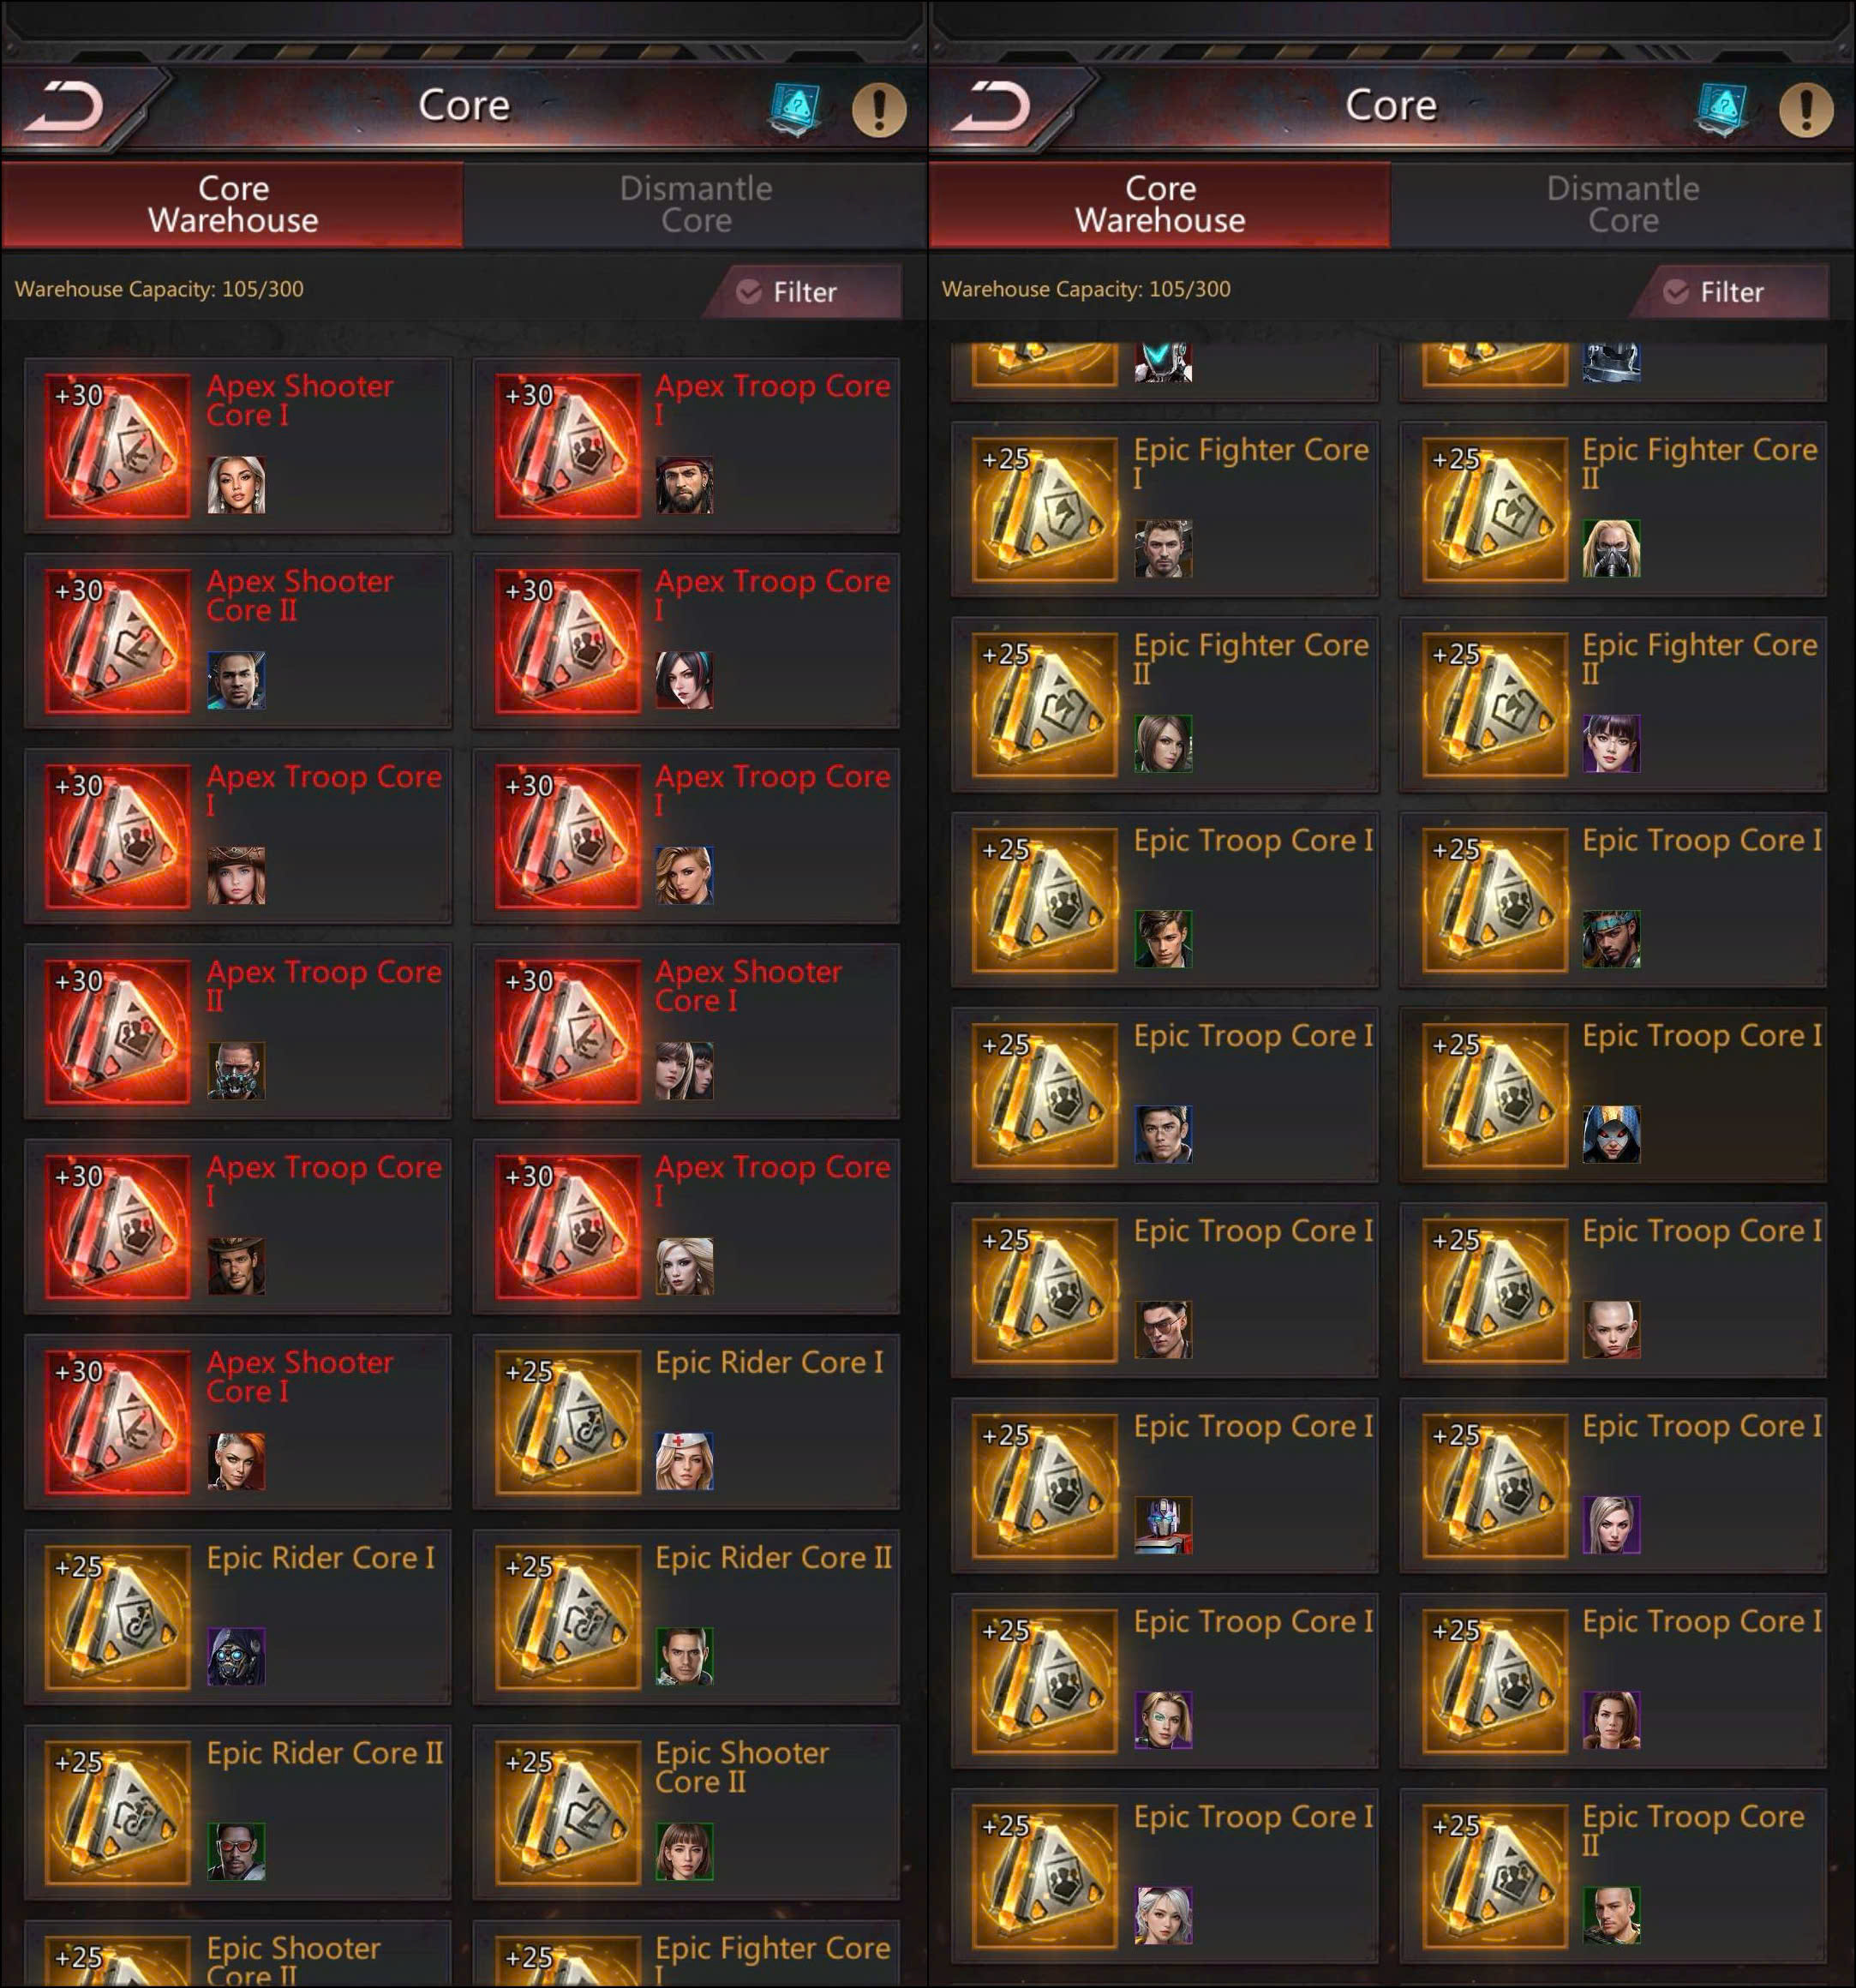Click the nurse hero portrait on Epic Rider Core I
Screen dimensions: 1856x1988
(x=684, y=1460)
